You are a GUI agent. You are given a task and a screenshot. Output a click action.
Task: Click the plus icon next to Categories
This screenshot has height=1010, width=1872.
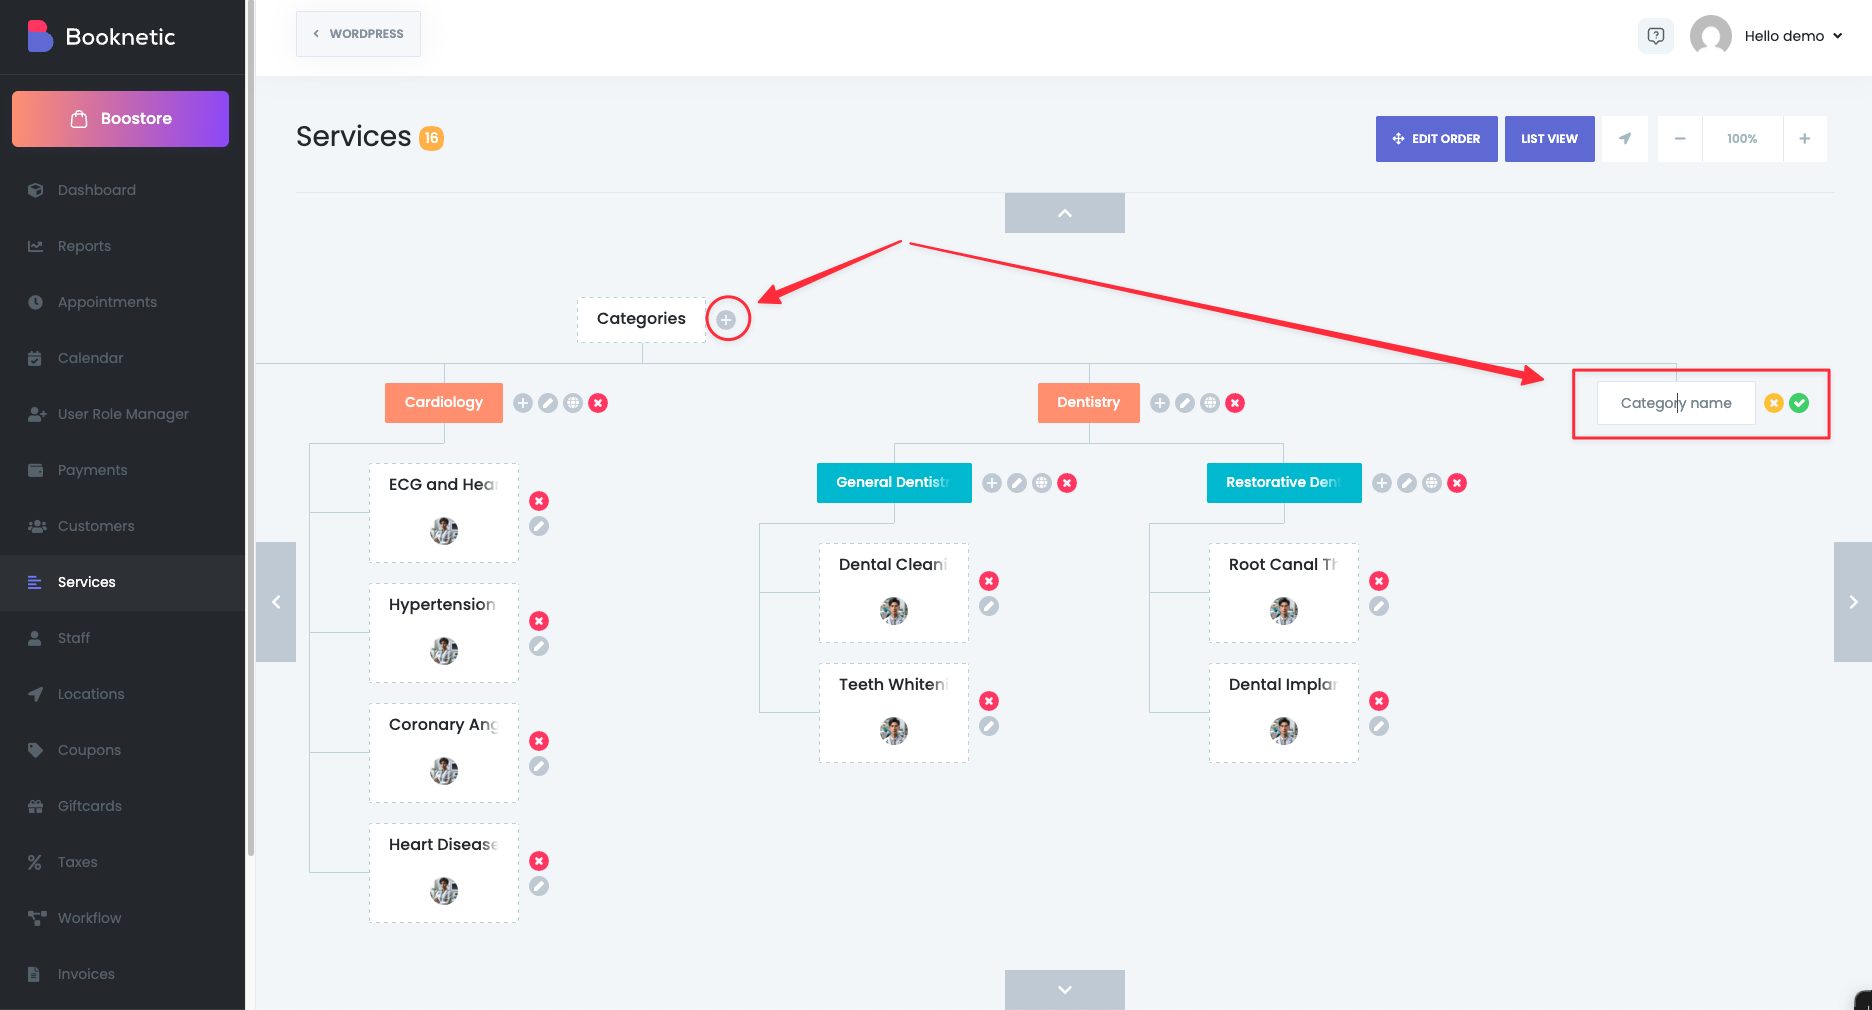point(726,320)
